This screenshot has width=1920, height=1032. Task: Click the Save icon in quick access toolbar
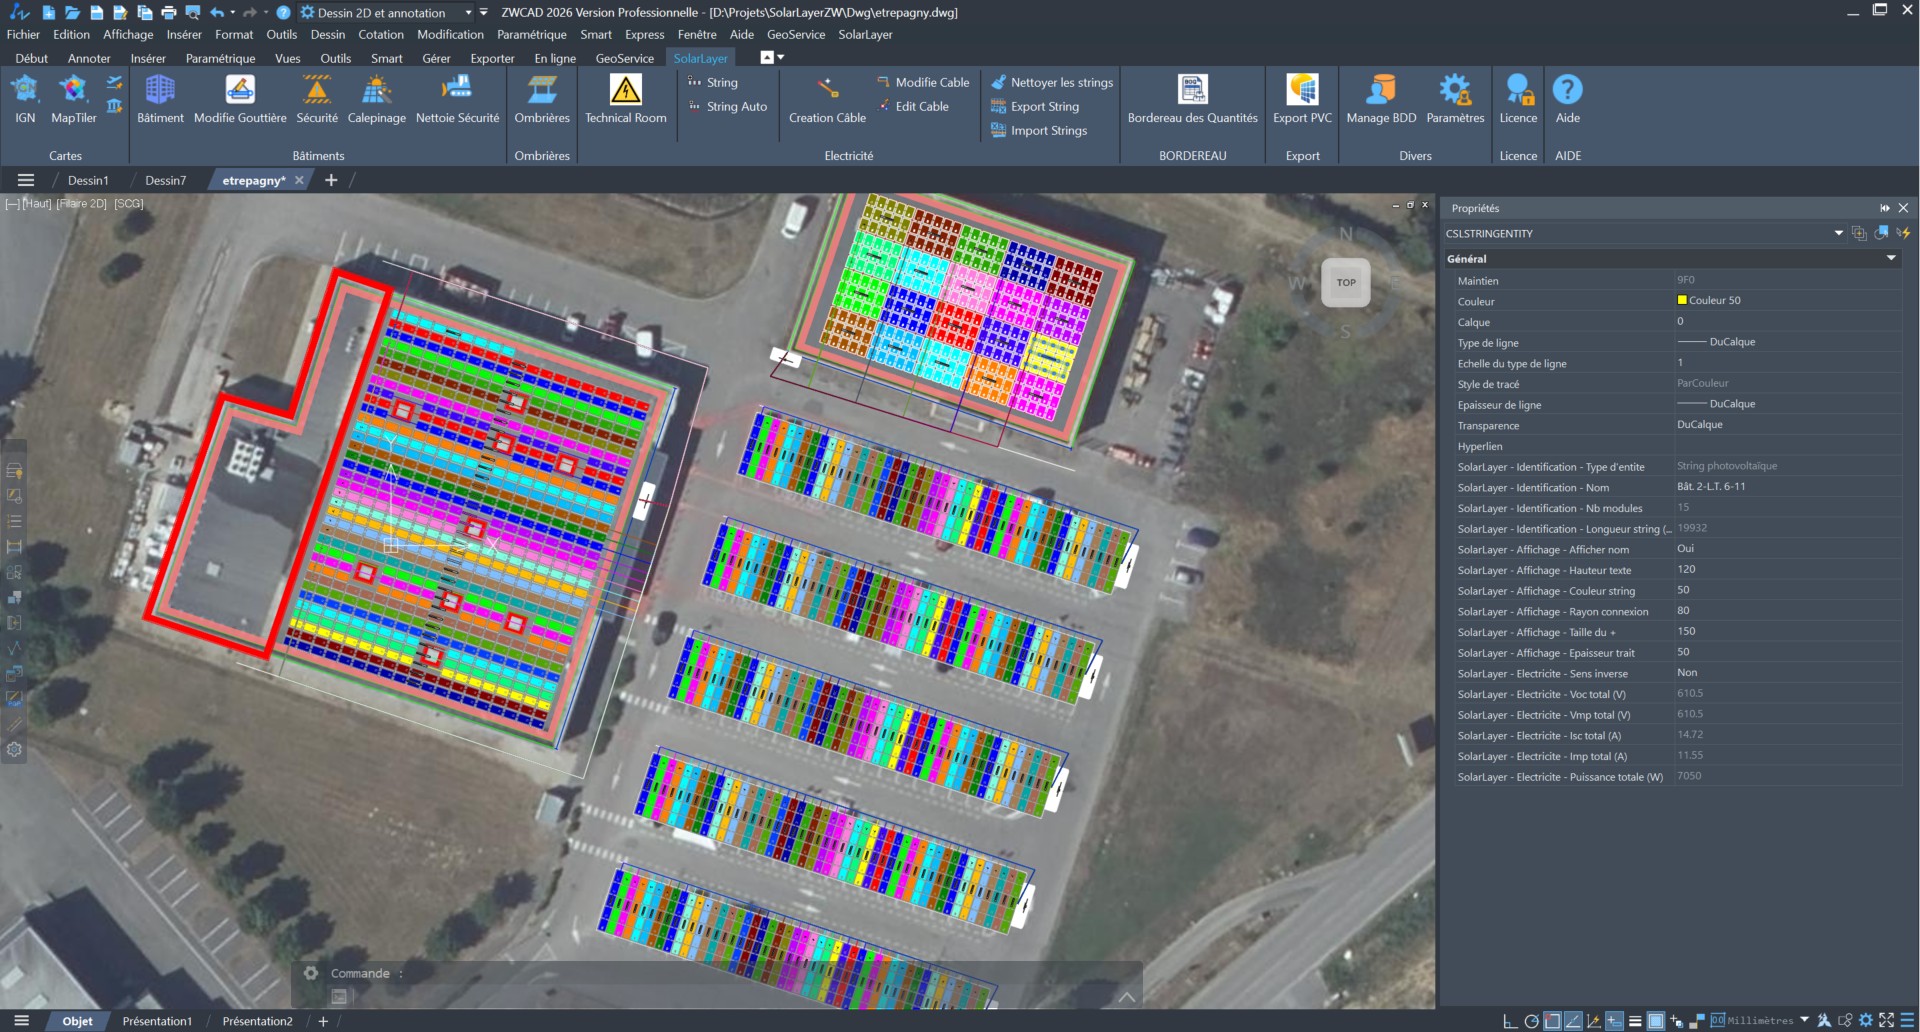click(96, 12)
